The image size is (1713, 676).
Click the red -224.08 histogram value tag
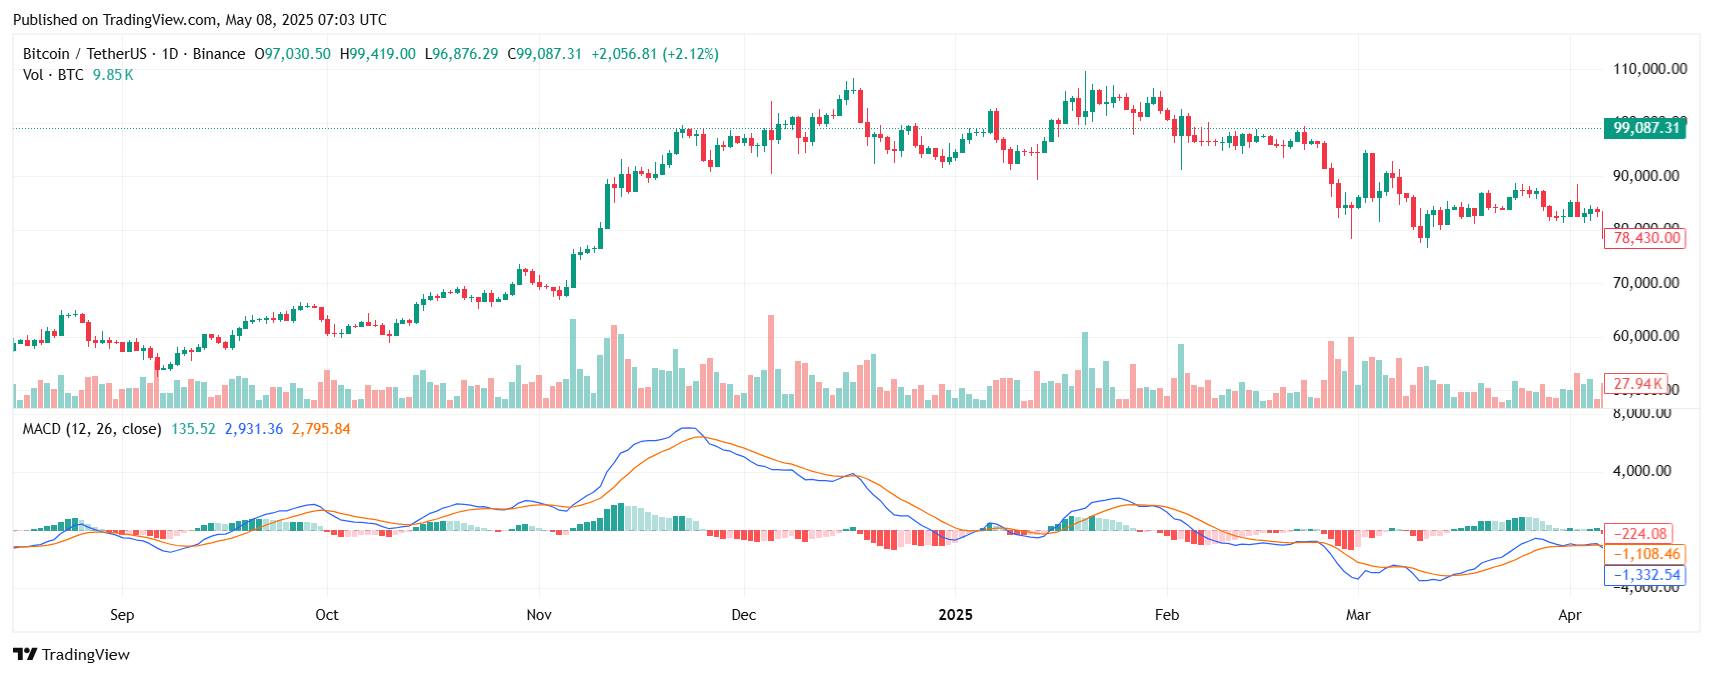[1643, 534]
